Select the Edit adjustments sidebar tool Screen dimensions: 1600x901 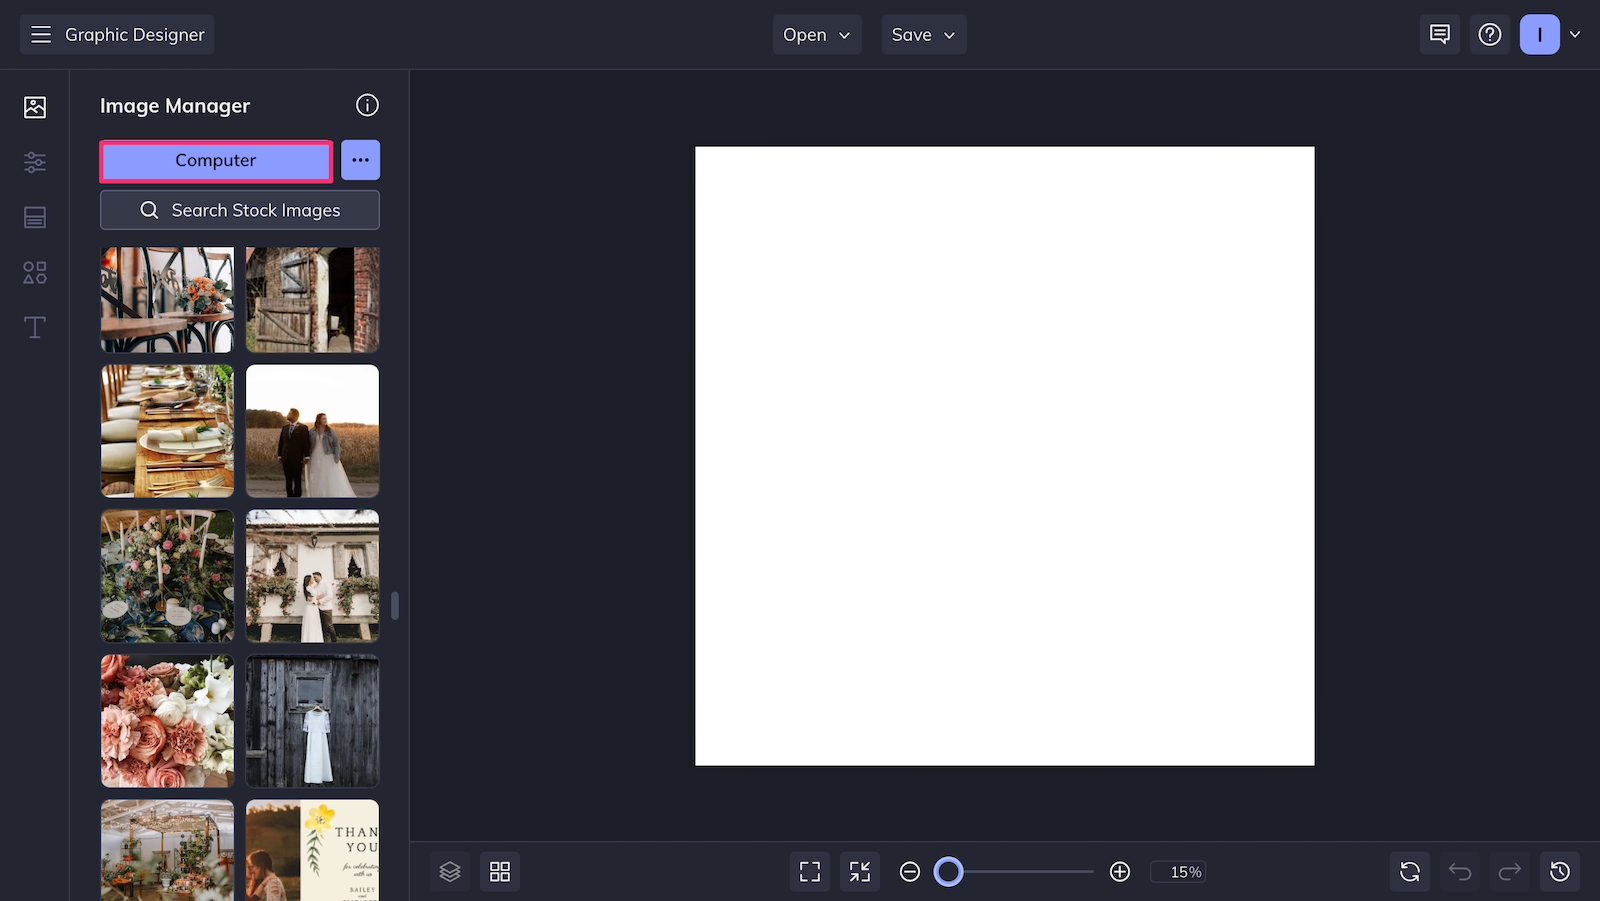click(34, 162)
